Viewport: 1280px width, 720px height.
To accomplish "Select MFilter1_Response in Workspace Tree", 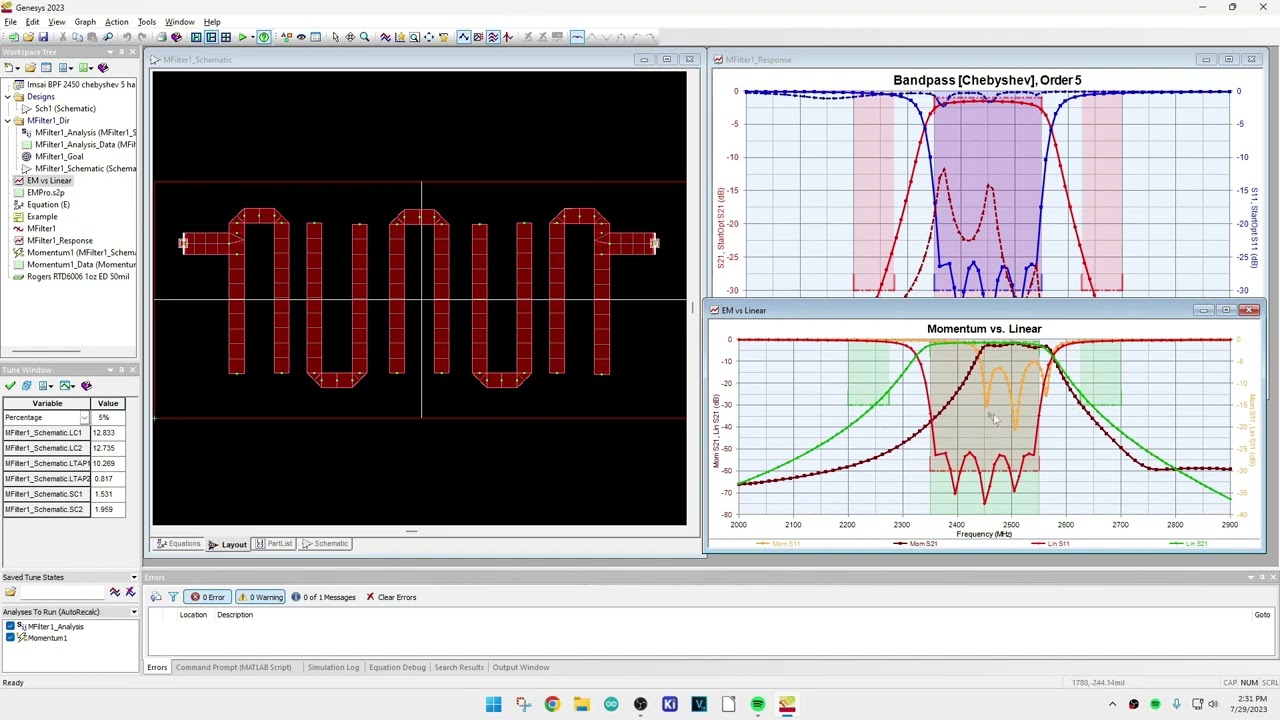I will click(x=59, y=241).
